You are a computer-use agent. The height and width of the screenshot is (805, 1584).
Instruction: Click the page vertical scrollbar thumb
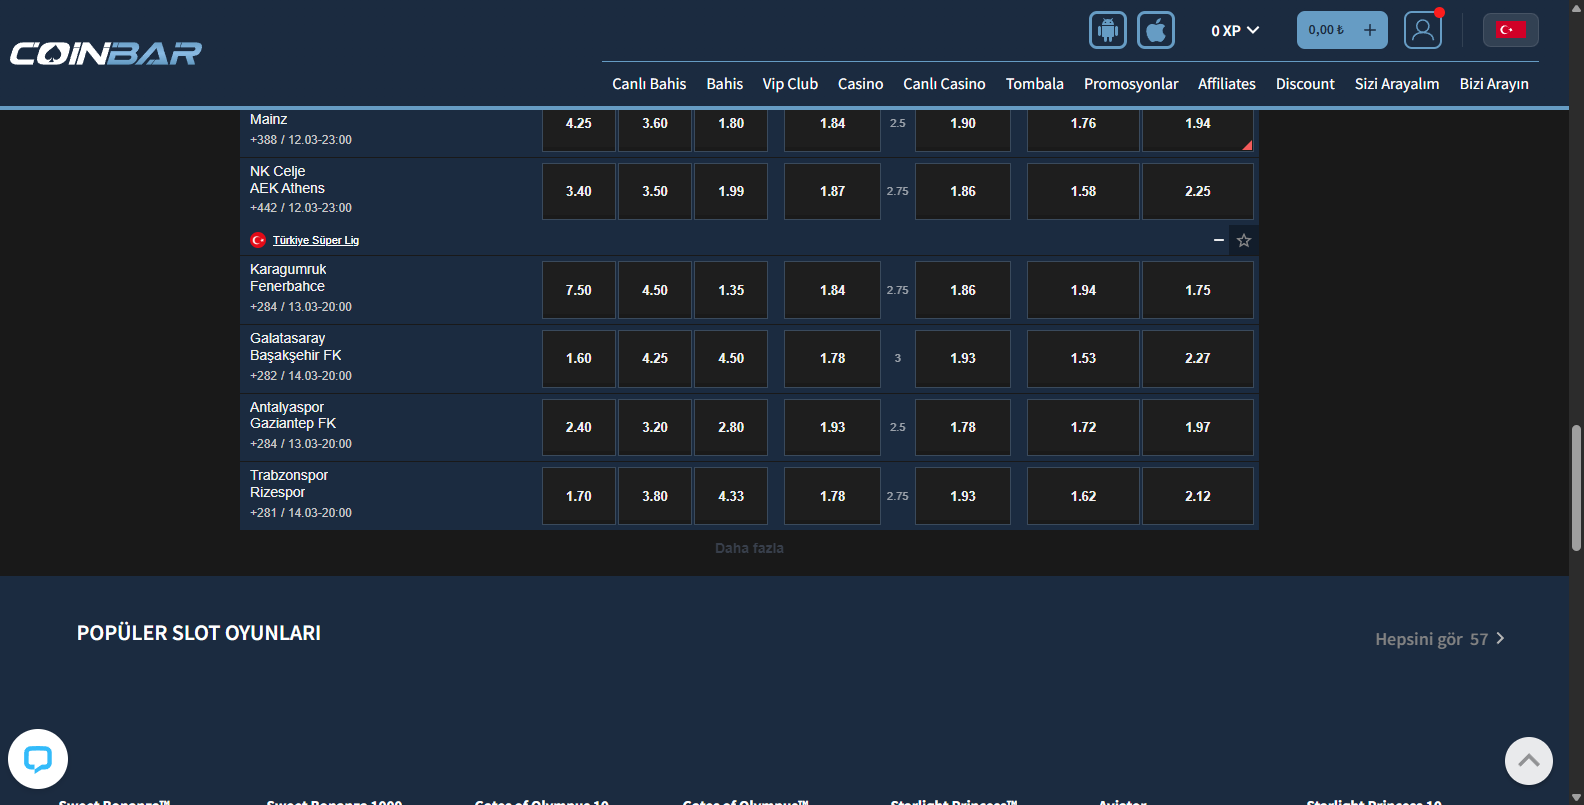coord(1576,488)
